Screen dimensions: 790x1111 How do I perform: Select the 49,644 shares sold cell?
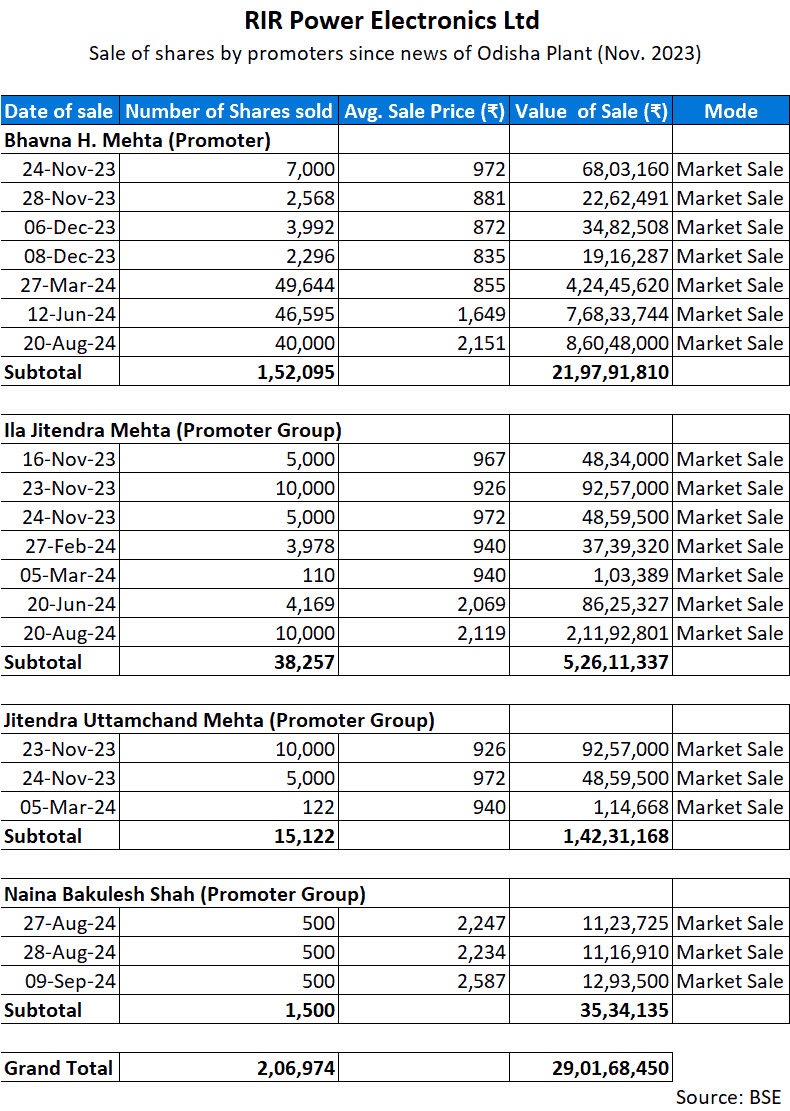[304, 285]
